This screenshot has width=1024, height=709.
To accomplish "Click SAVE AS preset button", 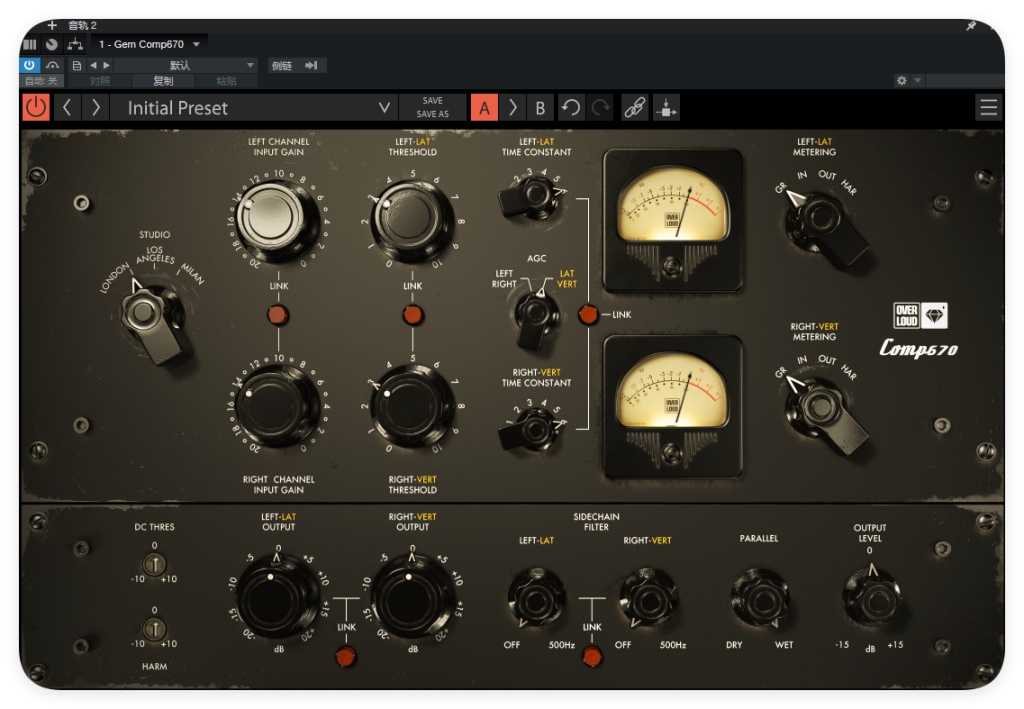I will 432,114.
